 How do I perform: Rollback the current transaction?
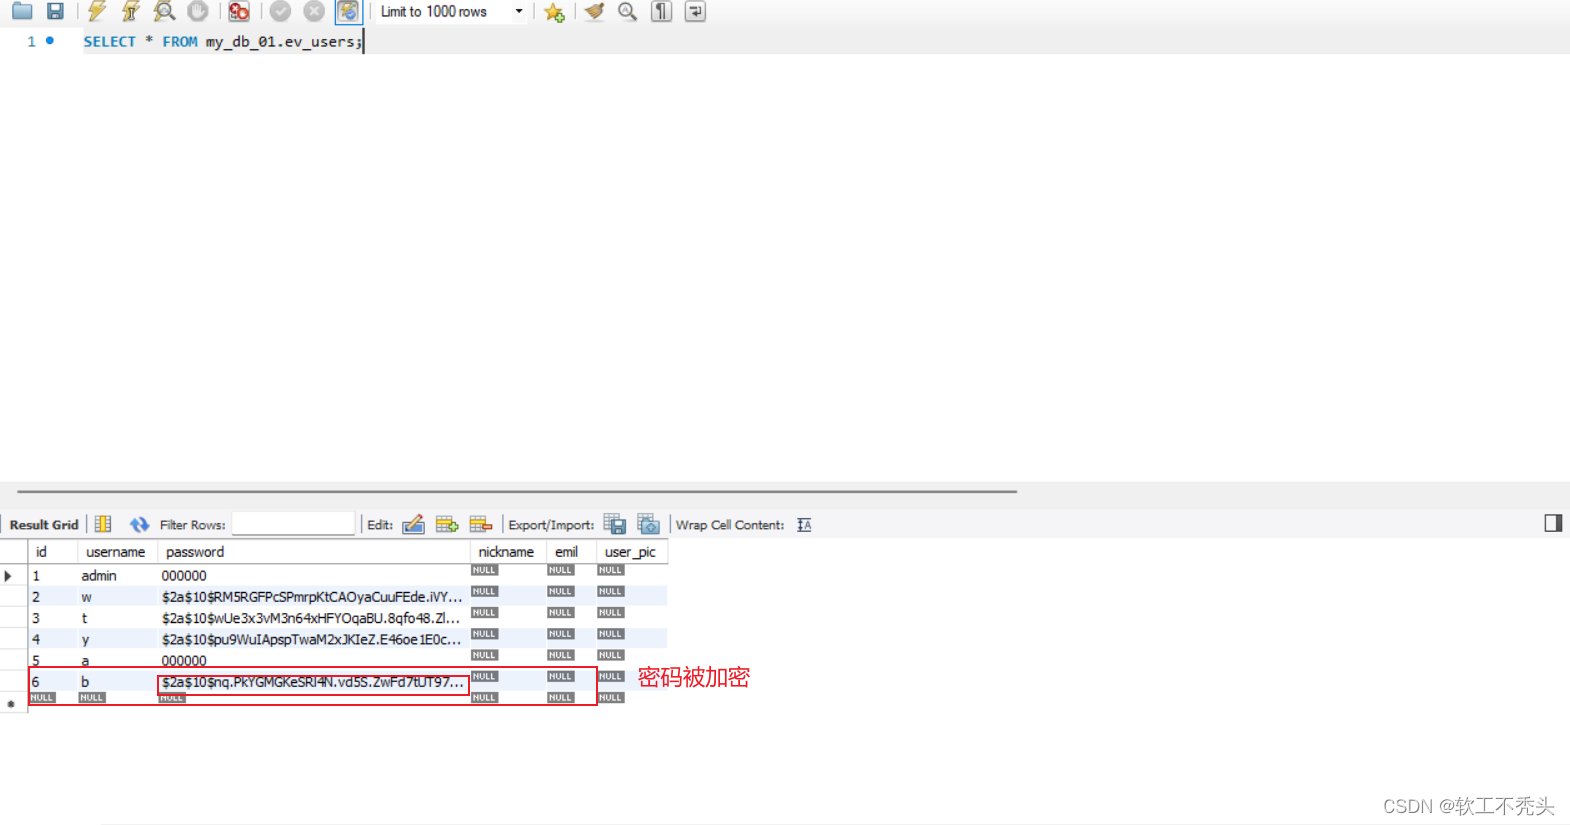coord(314,11)
